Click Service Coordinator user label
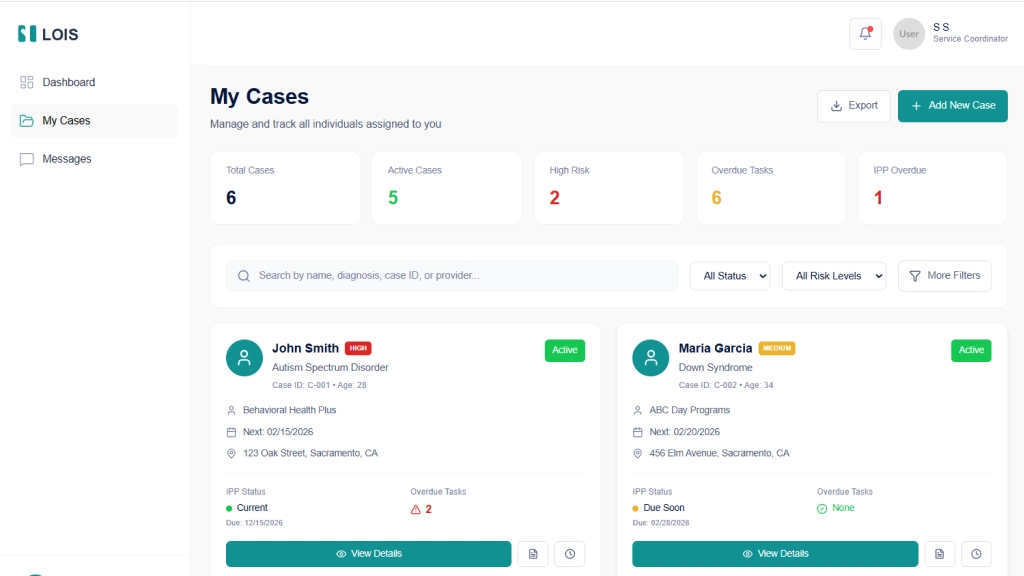 [970, 39]
